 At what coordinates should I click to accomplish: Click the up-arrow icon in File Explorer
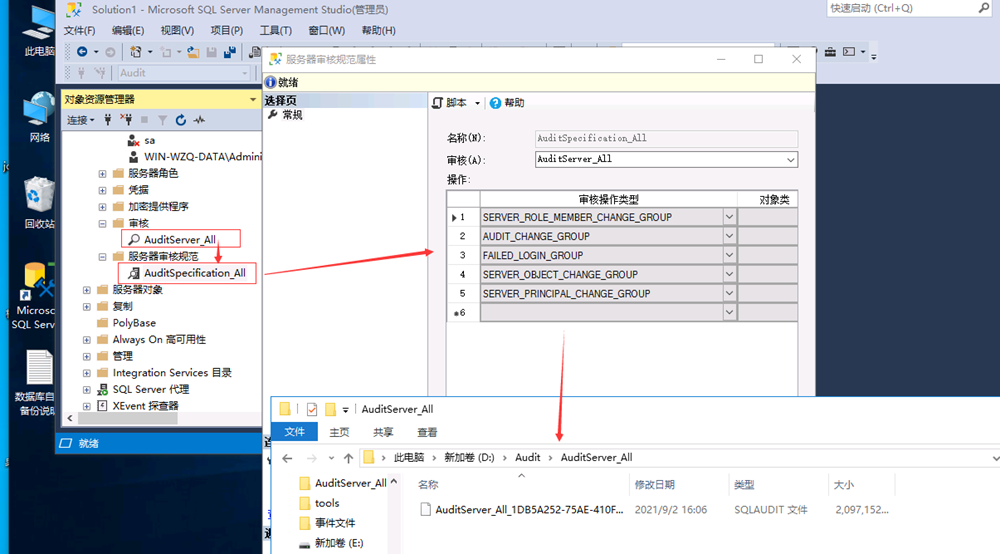(348, 458)
